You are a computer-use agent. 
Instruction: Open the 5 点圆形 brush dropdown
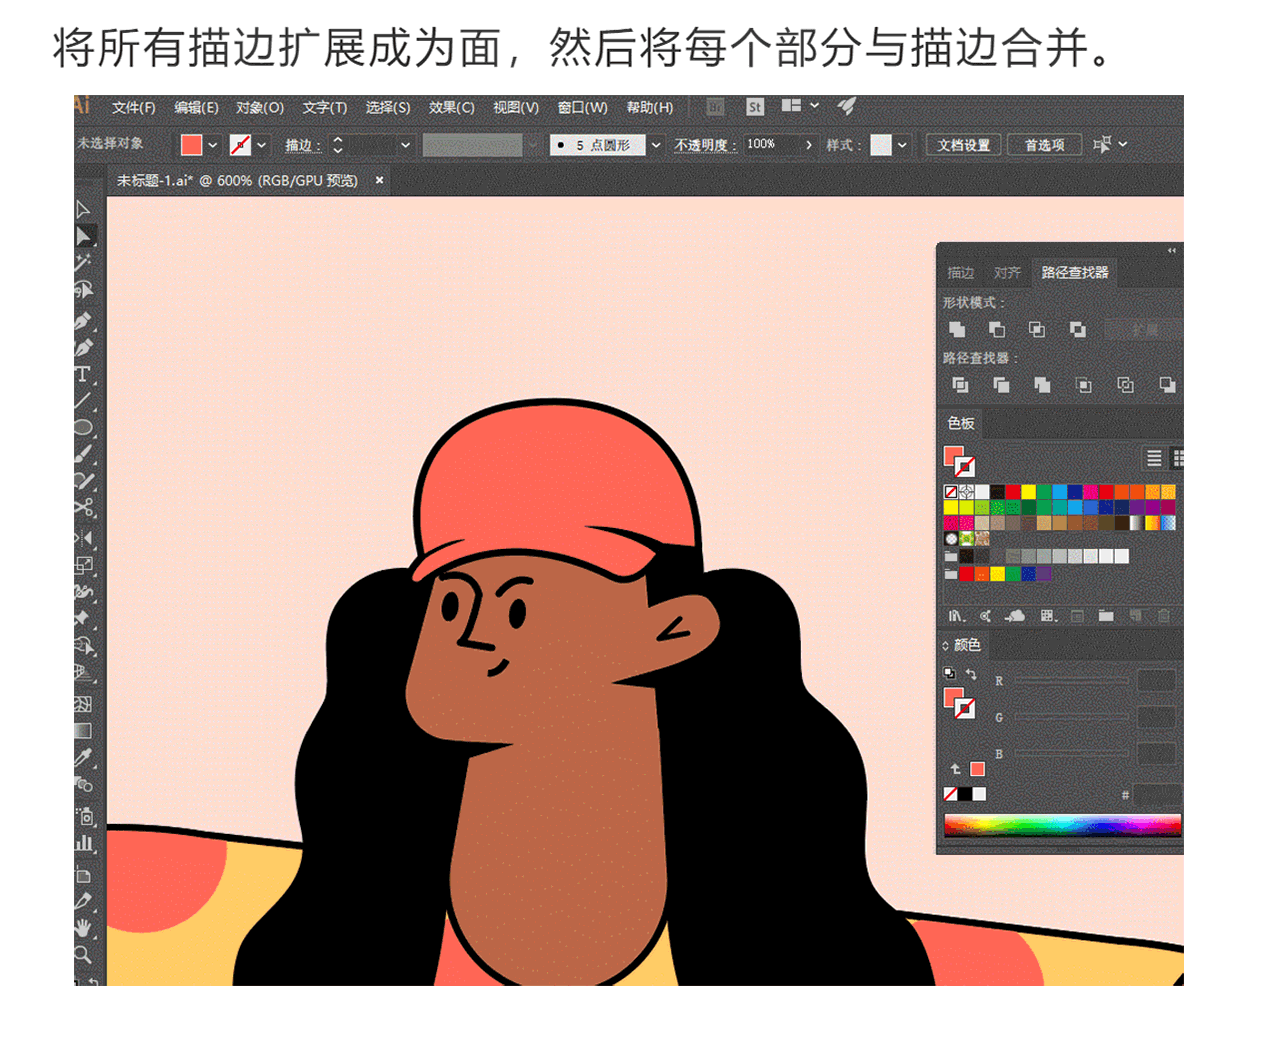(656, 145)
